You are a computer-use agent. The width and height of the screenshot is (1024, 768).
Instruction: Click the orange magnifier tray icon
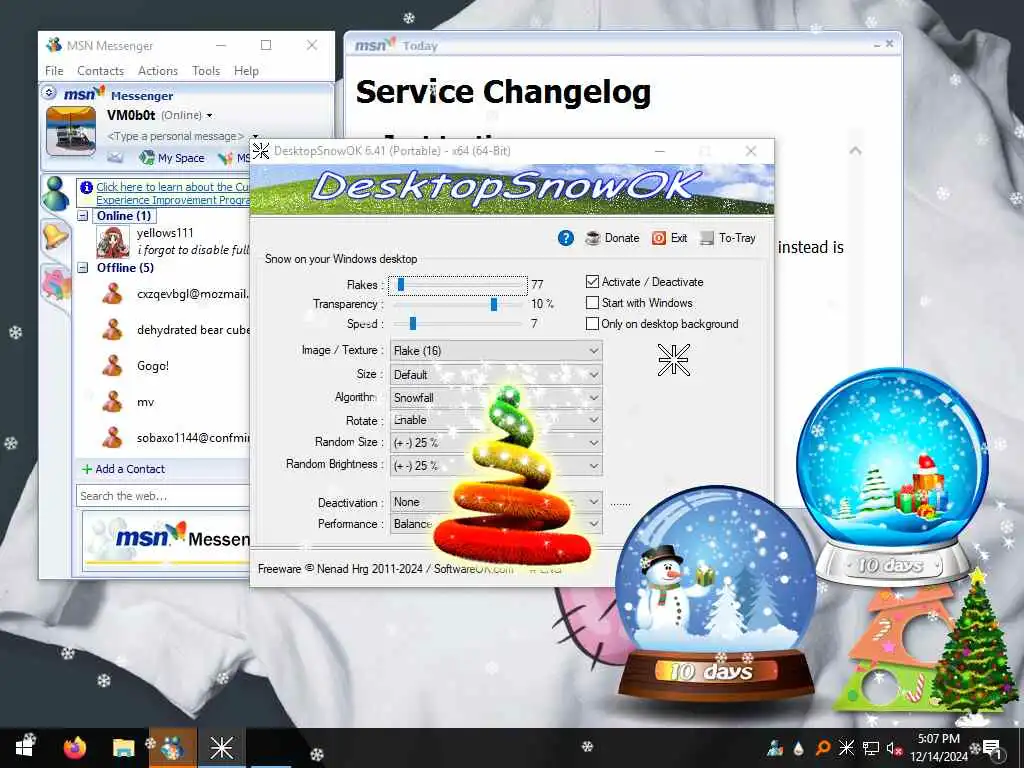[x=822, y=748]
